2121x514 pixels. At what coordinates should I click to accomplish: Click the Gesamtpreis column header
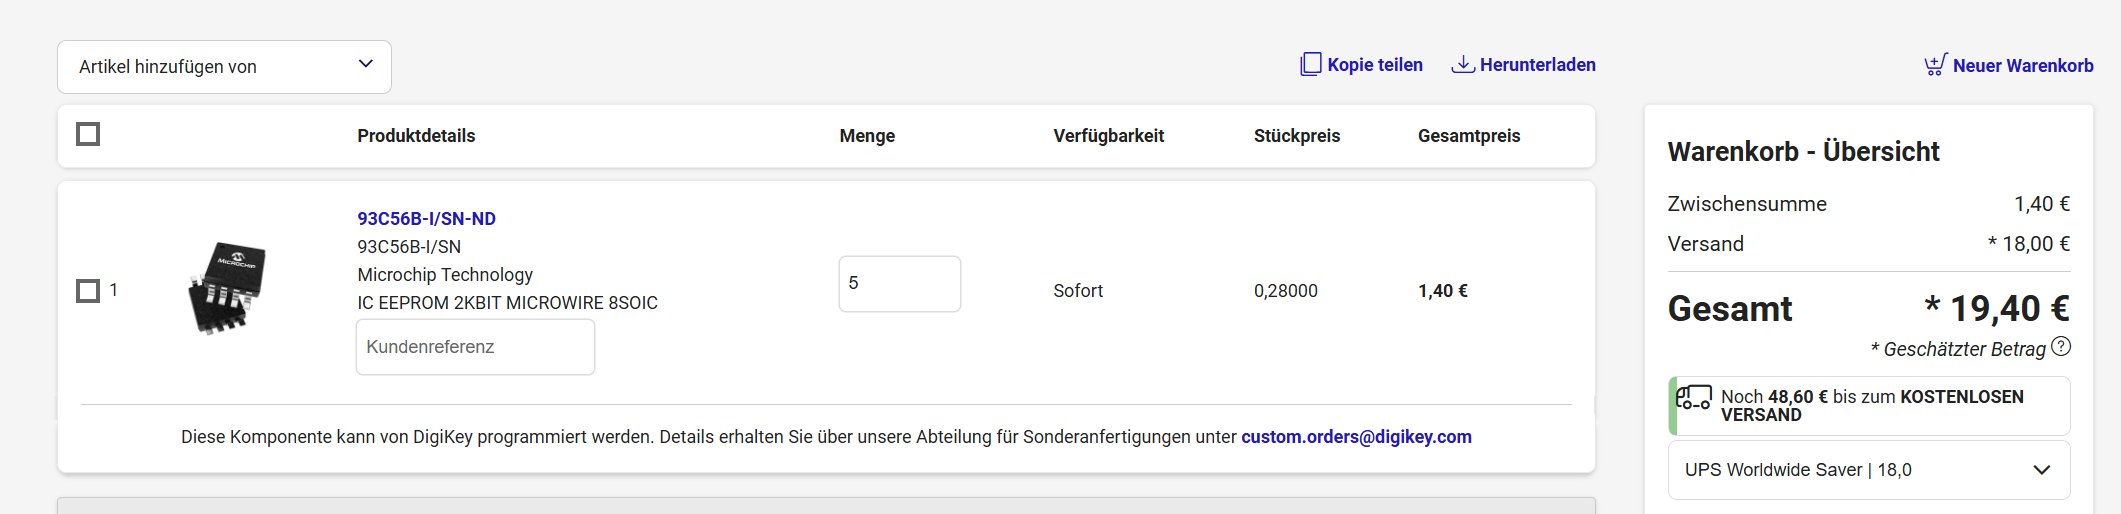[x=1468, y=136]
